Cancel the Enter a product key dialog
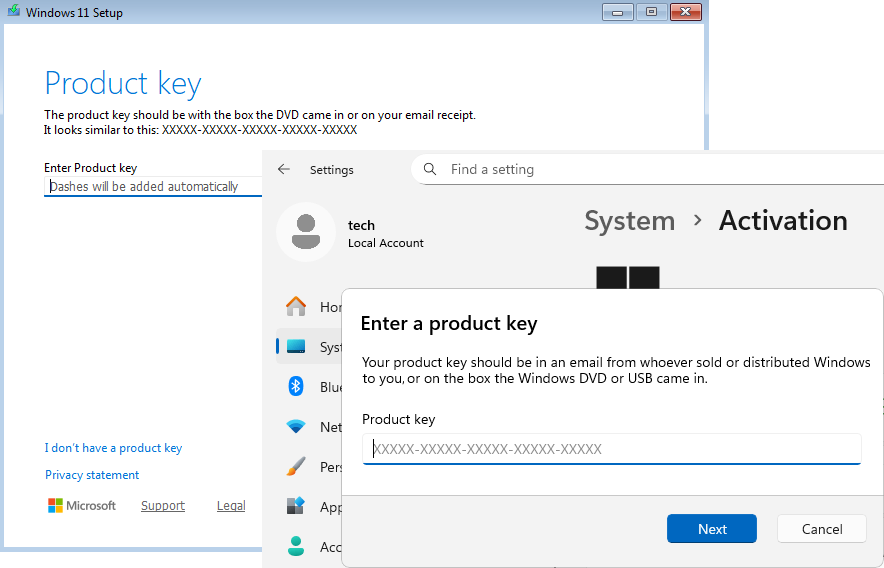This screenshot has width=884, height=568. click(821, 529)
